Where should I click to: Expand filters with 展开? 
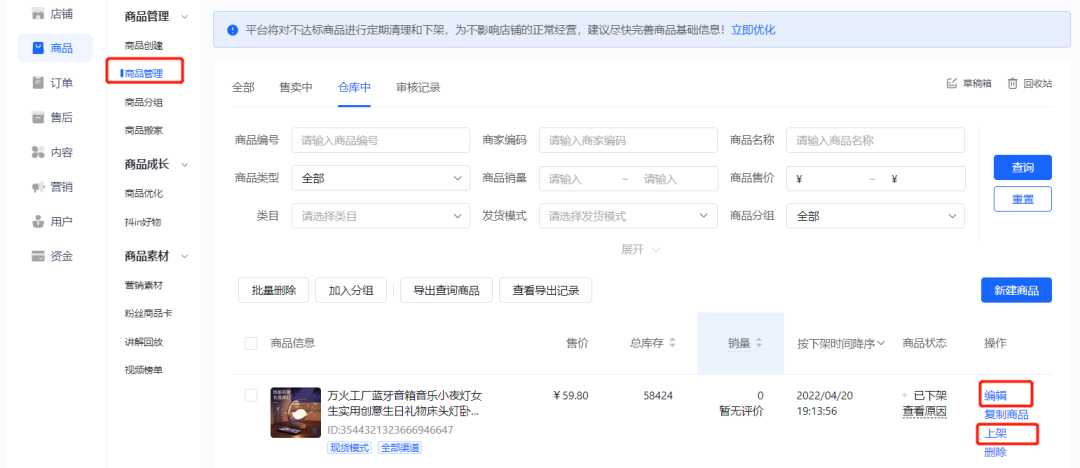(641, 250)
